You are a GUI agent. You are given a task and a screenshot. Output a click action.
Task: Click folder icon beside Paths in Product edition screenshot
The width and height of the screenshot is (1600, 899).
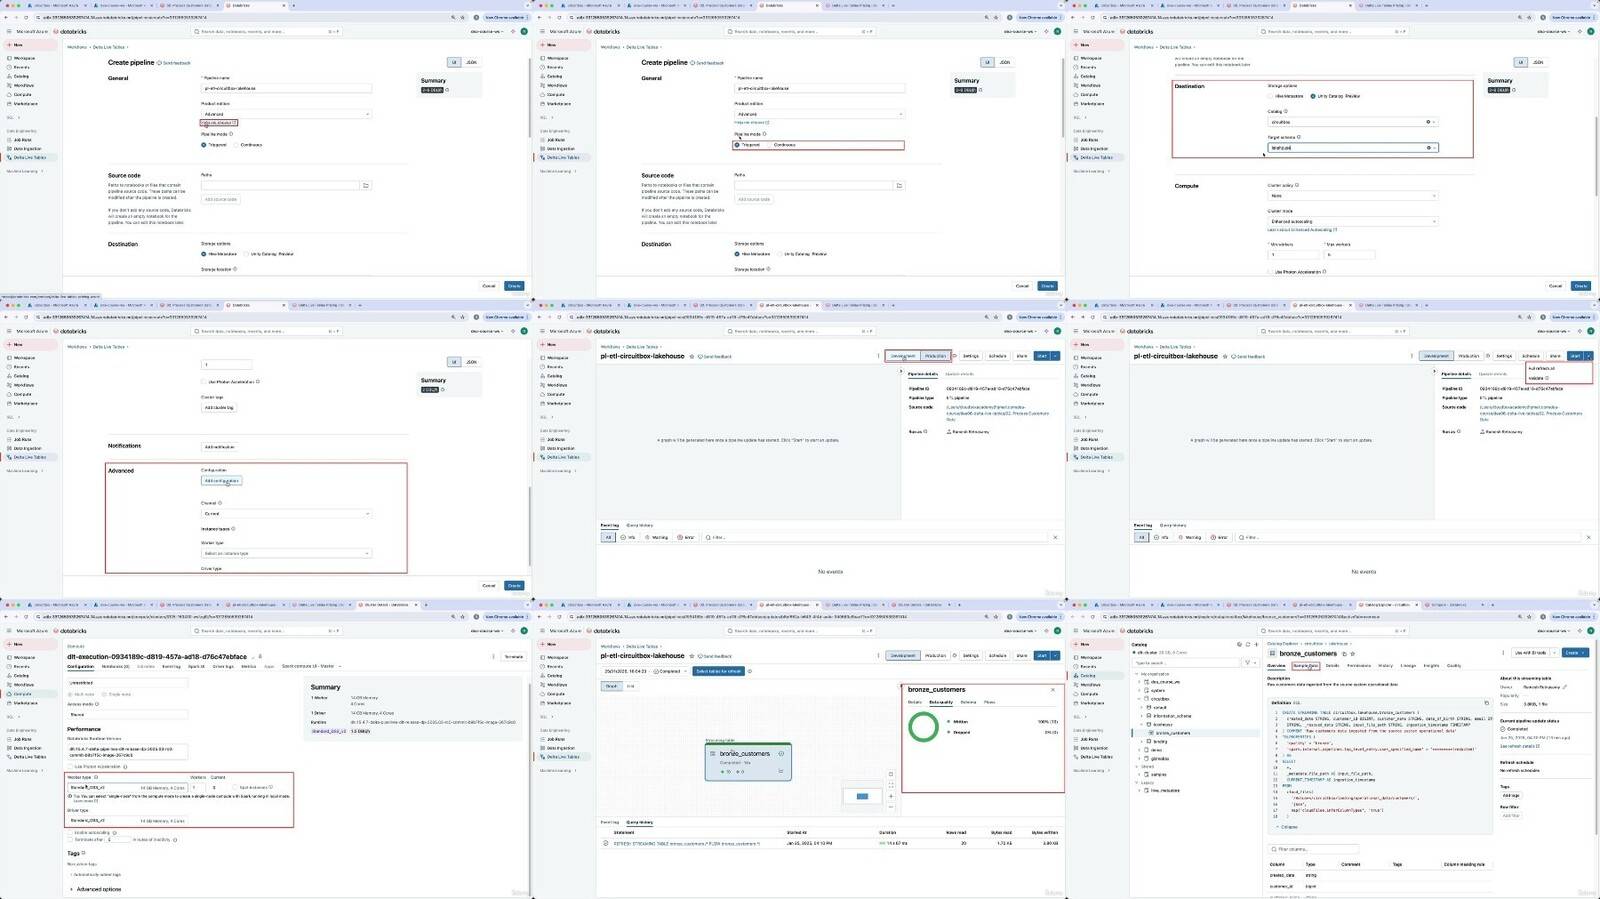[x=366, y=186]
